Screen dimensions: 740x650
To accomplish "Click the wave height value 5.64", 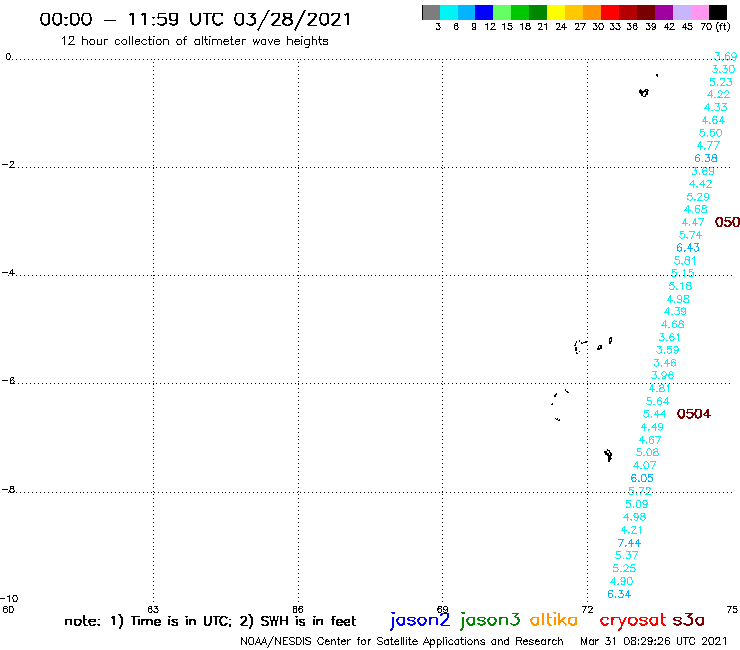I will (x=657, y=401).
